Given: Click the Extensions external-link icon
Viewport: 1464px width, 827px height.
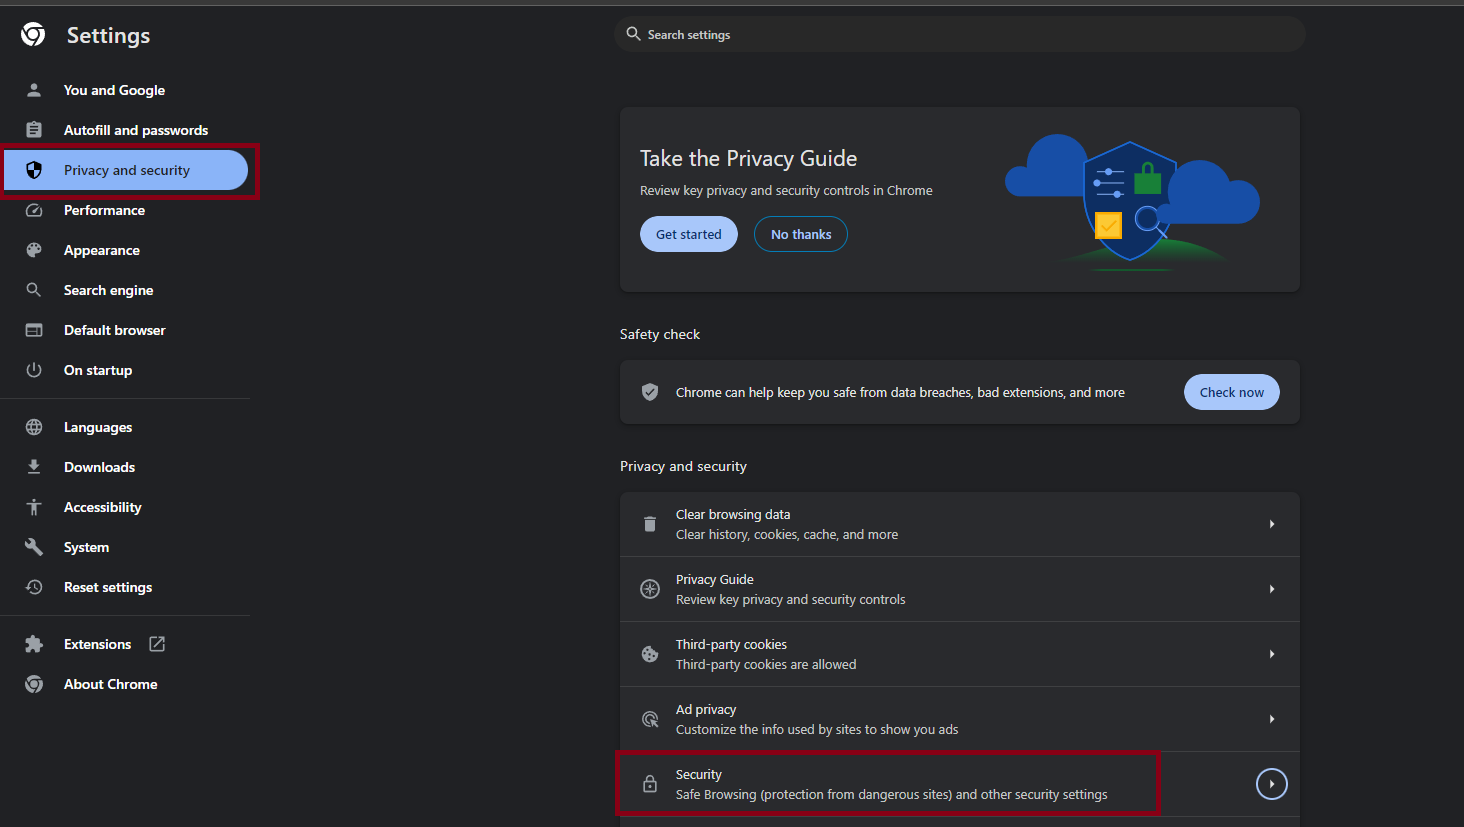Looking at the screenshot, I should [157, 644].
